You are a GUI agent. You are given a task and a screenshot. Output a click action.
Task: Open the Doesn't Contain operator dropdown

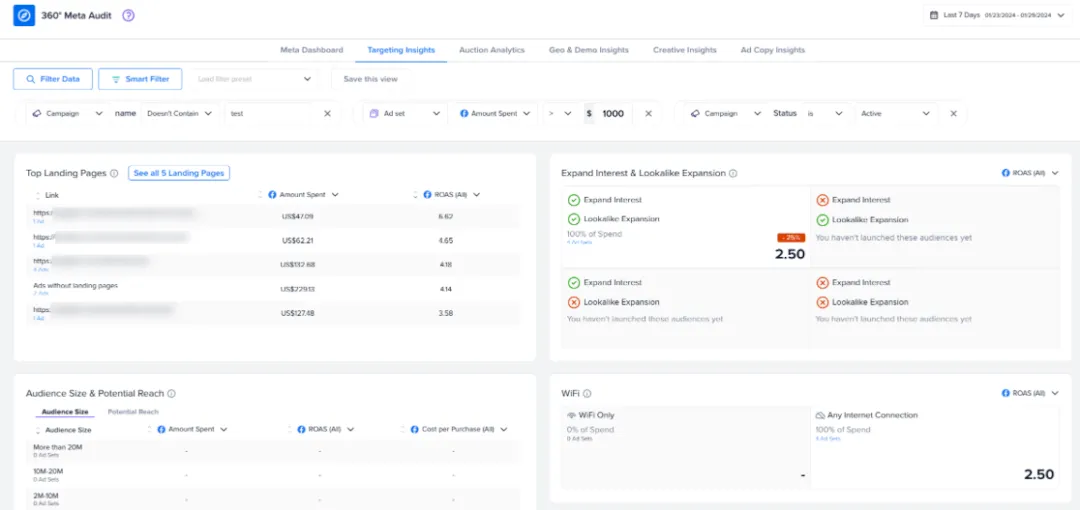pos(180,114)
